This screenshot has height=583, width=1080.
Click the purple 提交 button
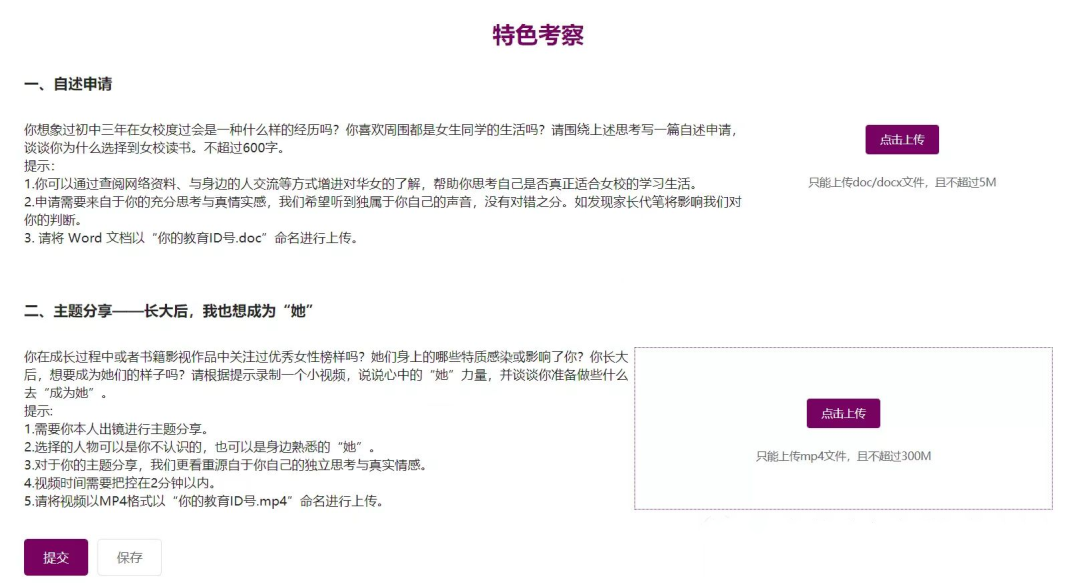(x=56, y=558)
